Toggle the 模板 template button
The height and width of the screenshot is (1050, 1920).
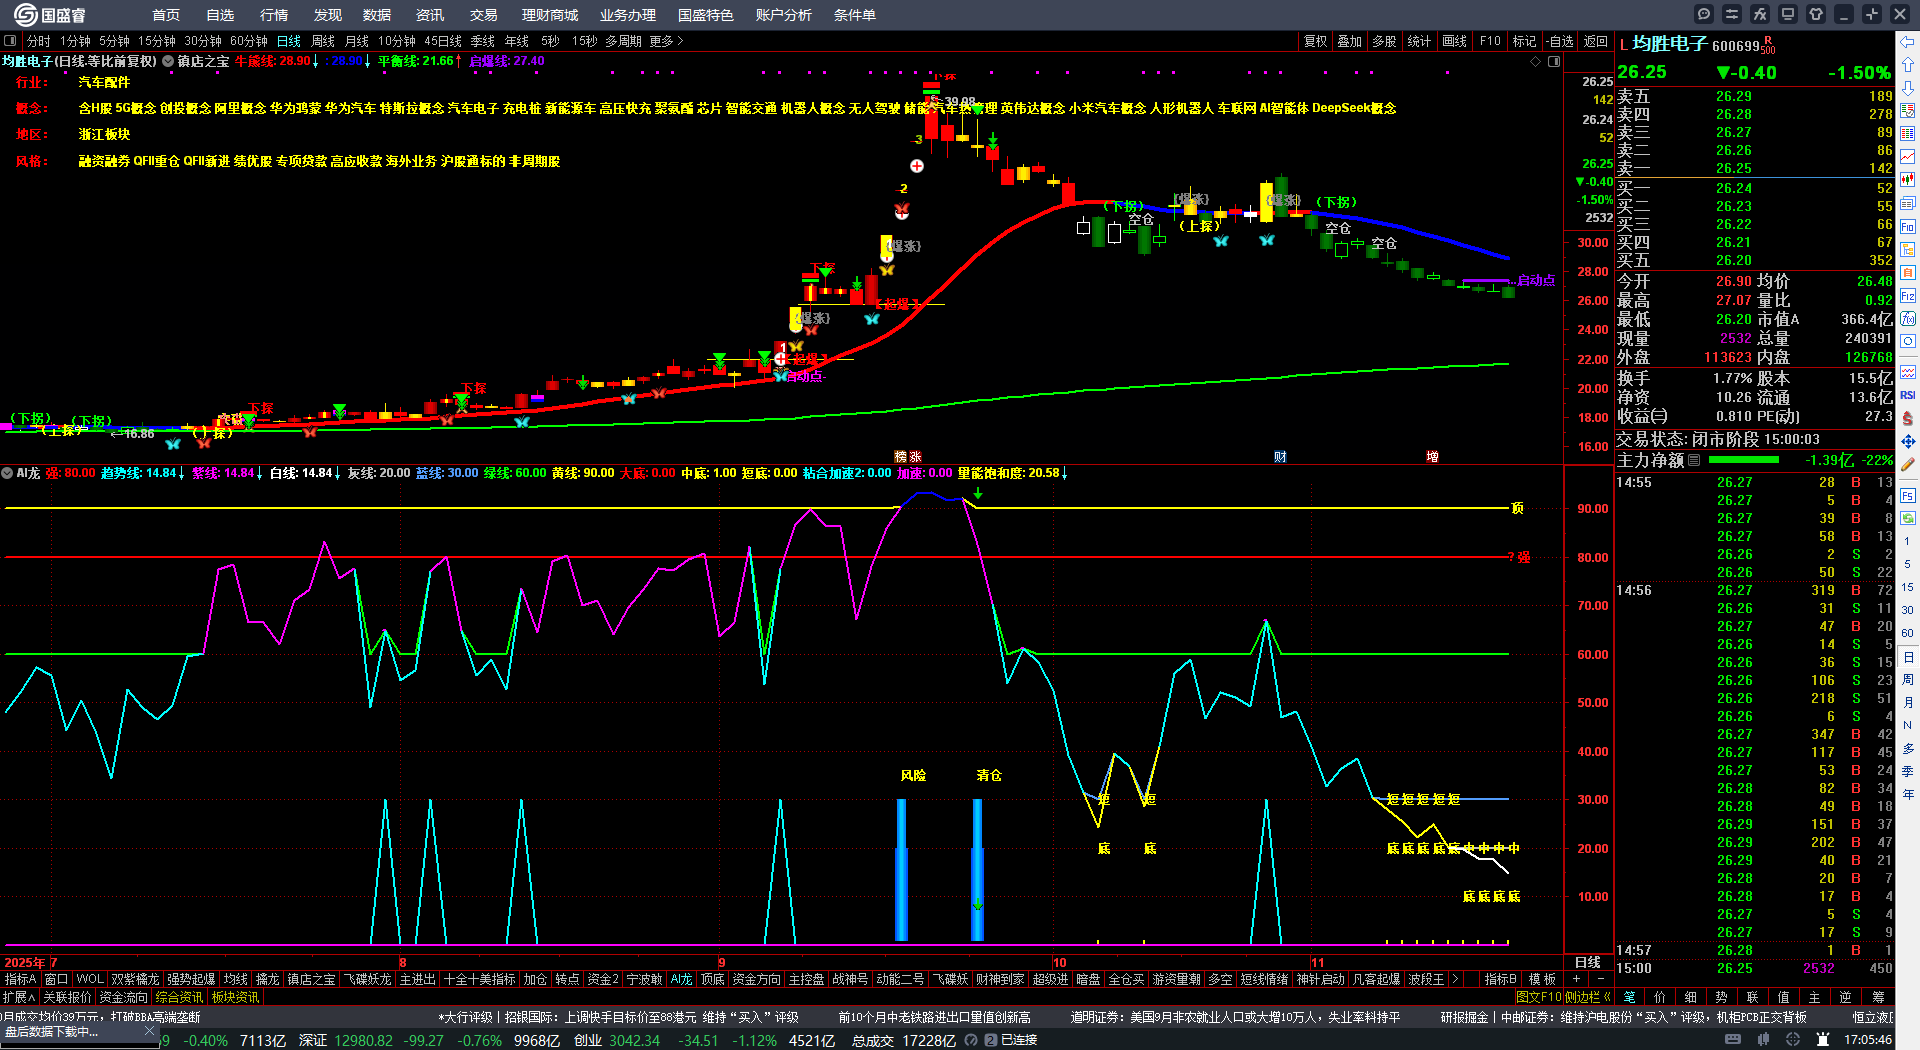click(x=1542, y=979)
